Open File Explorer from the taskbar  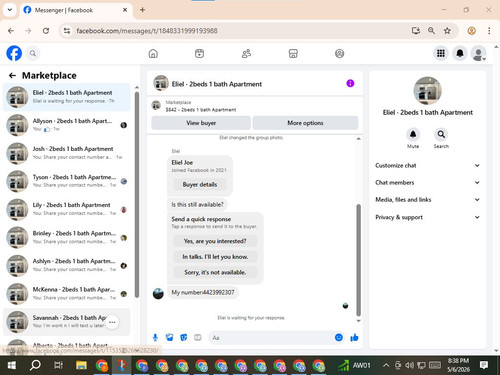pos(81,366)
